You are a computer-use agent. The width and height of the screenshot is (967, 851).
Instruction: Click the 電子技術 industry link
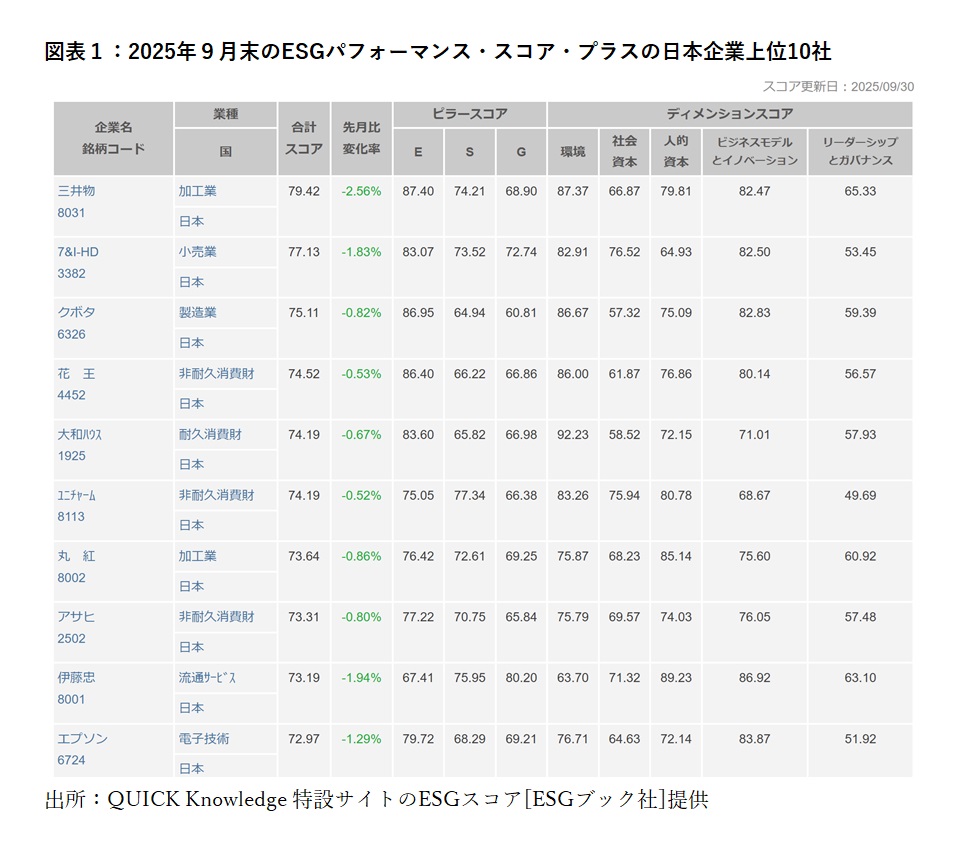tap(204, 739)
